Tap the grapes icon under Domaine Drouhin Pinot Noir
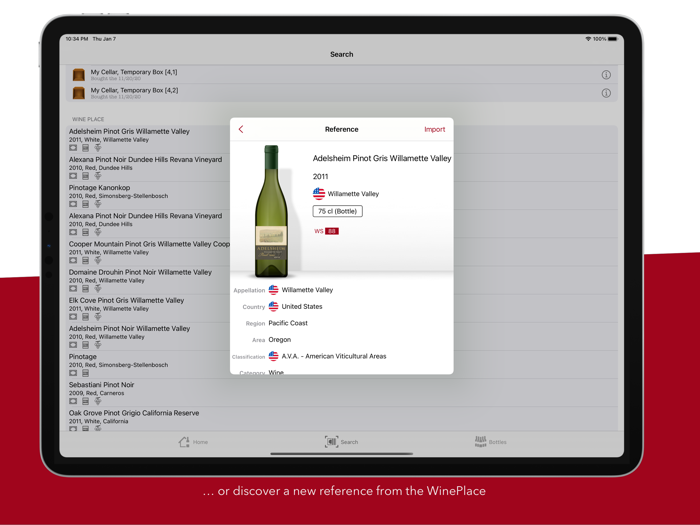The image size is (700, 525). click(x=98, y=288)
